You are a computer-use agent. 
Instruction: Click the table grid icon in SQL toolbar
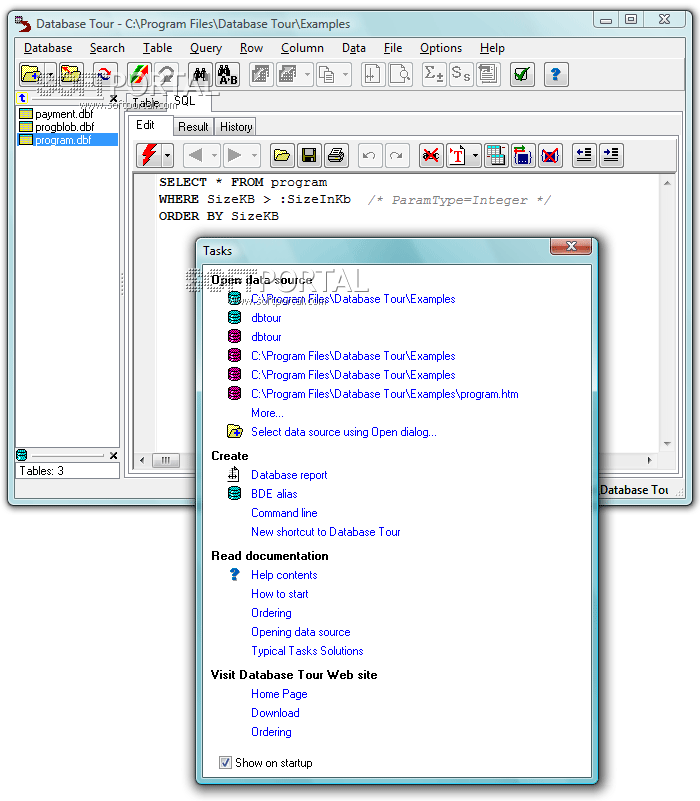pyautogui.click(x=496, y=155)
